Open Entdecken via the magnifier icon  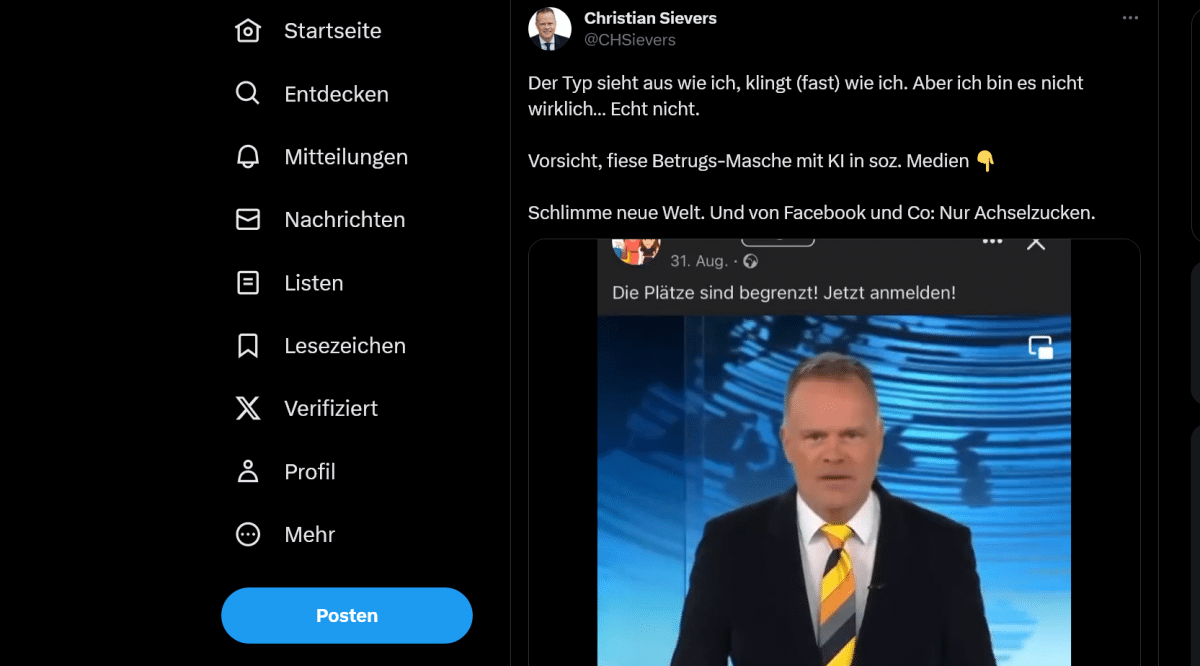[247, 94]
